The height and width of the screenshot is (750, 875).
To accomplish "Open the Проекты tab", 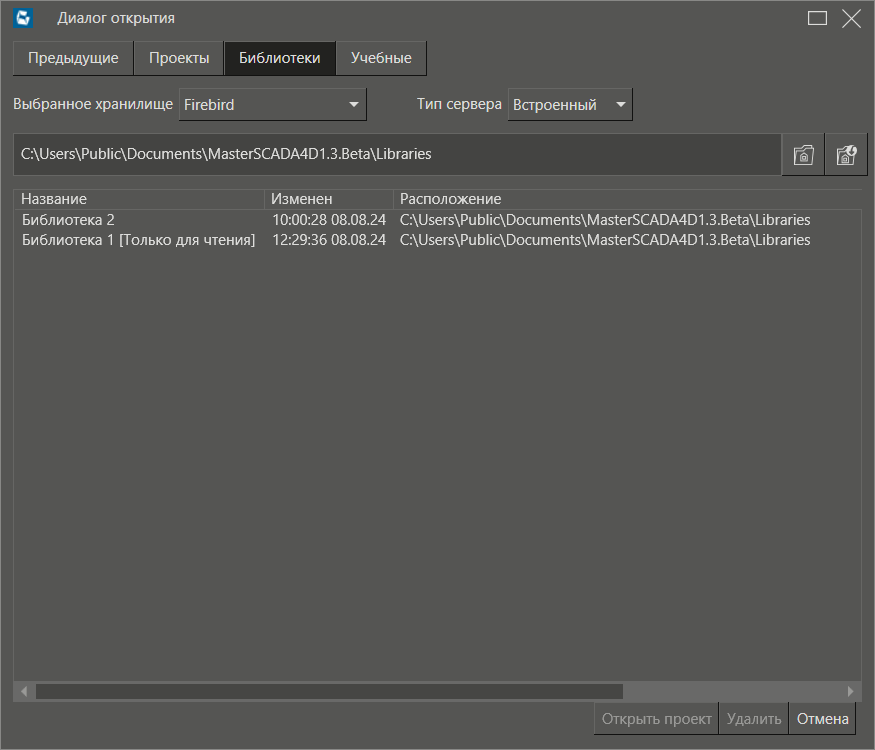I will (179, 58).
